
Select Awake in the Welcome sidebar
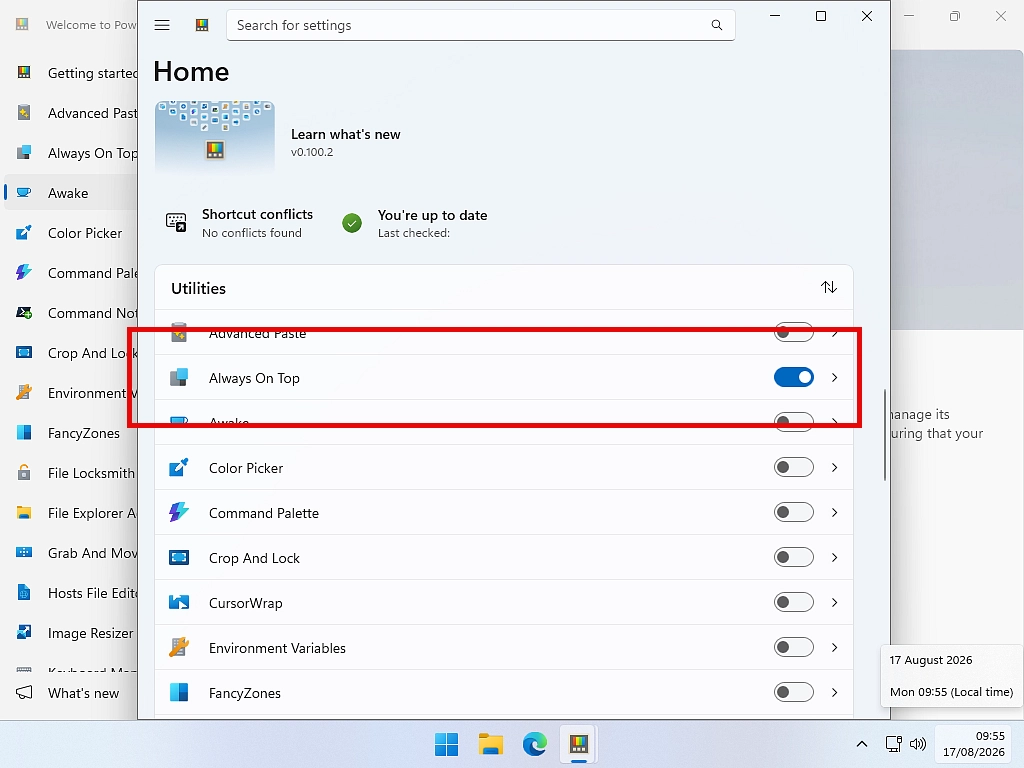[70, 193]
